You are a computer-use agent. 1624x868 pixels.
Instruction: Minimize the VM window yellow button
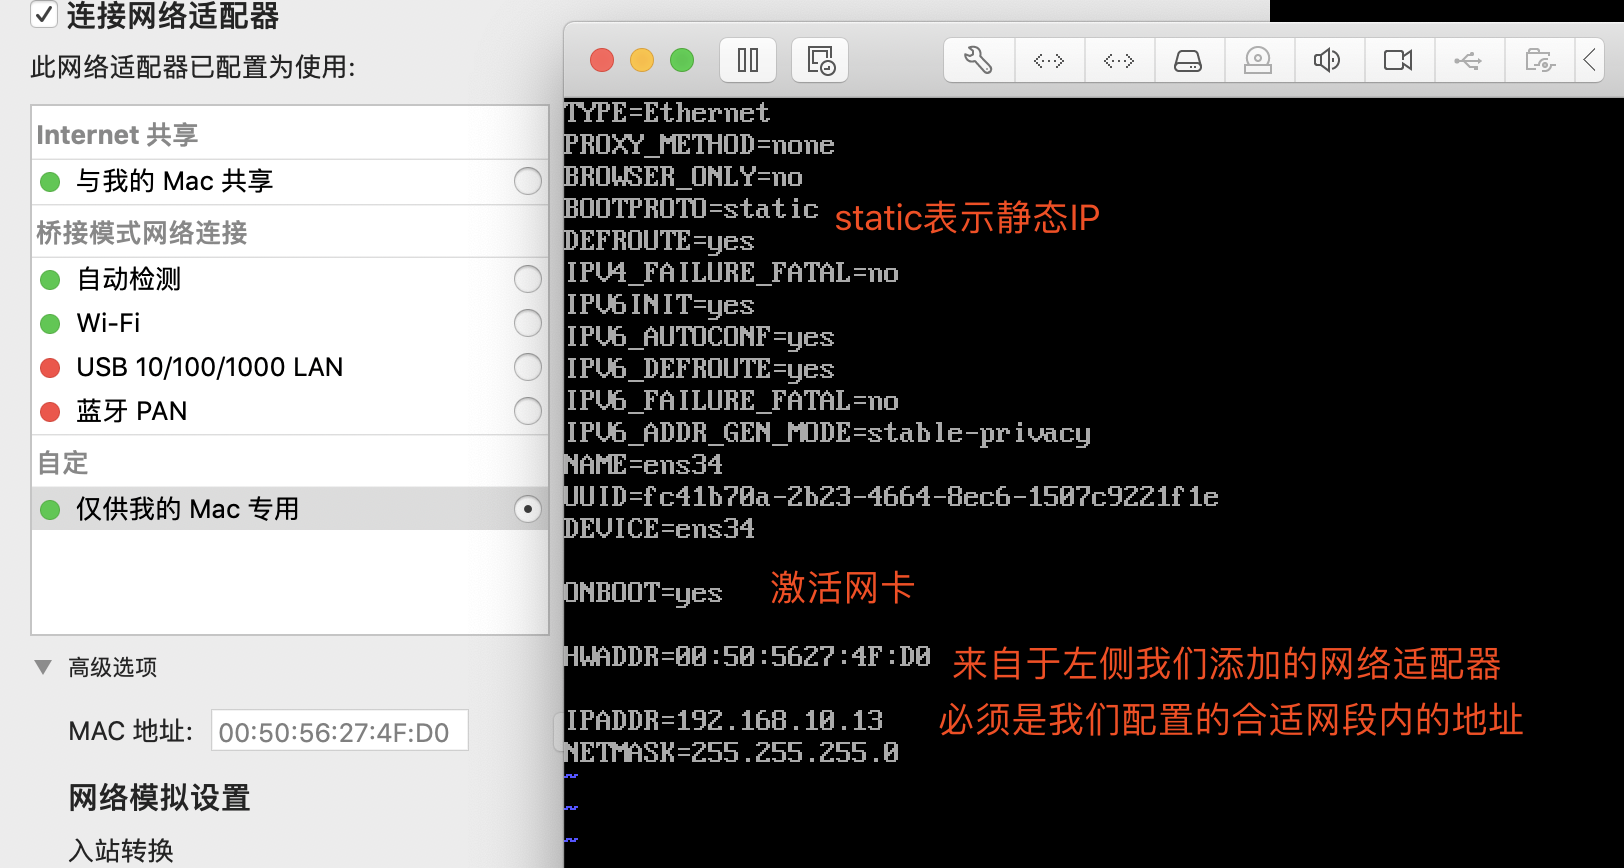pyautogui.click(x=642, y=60)
